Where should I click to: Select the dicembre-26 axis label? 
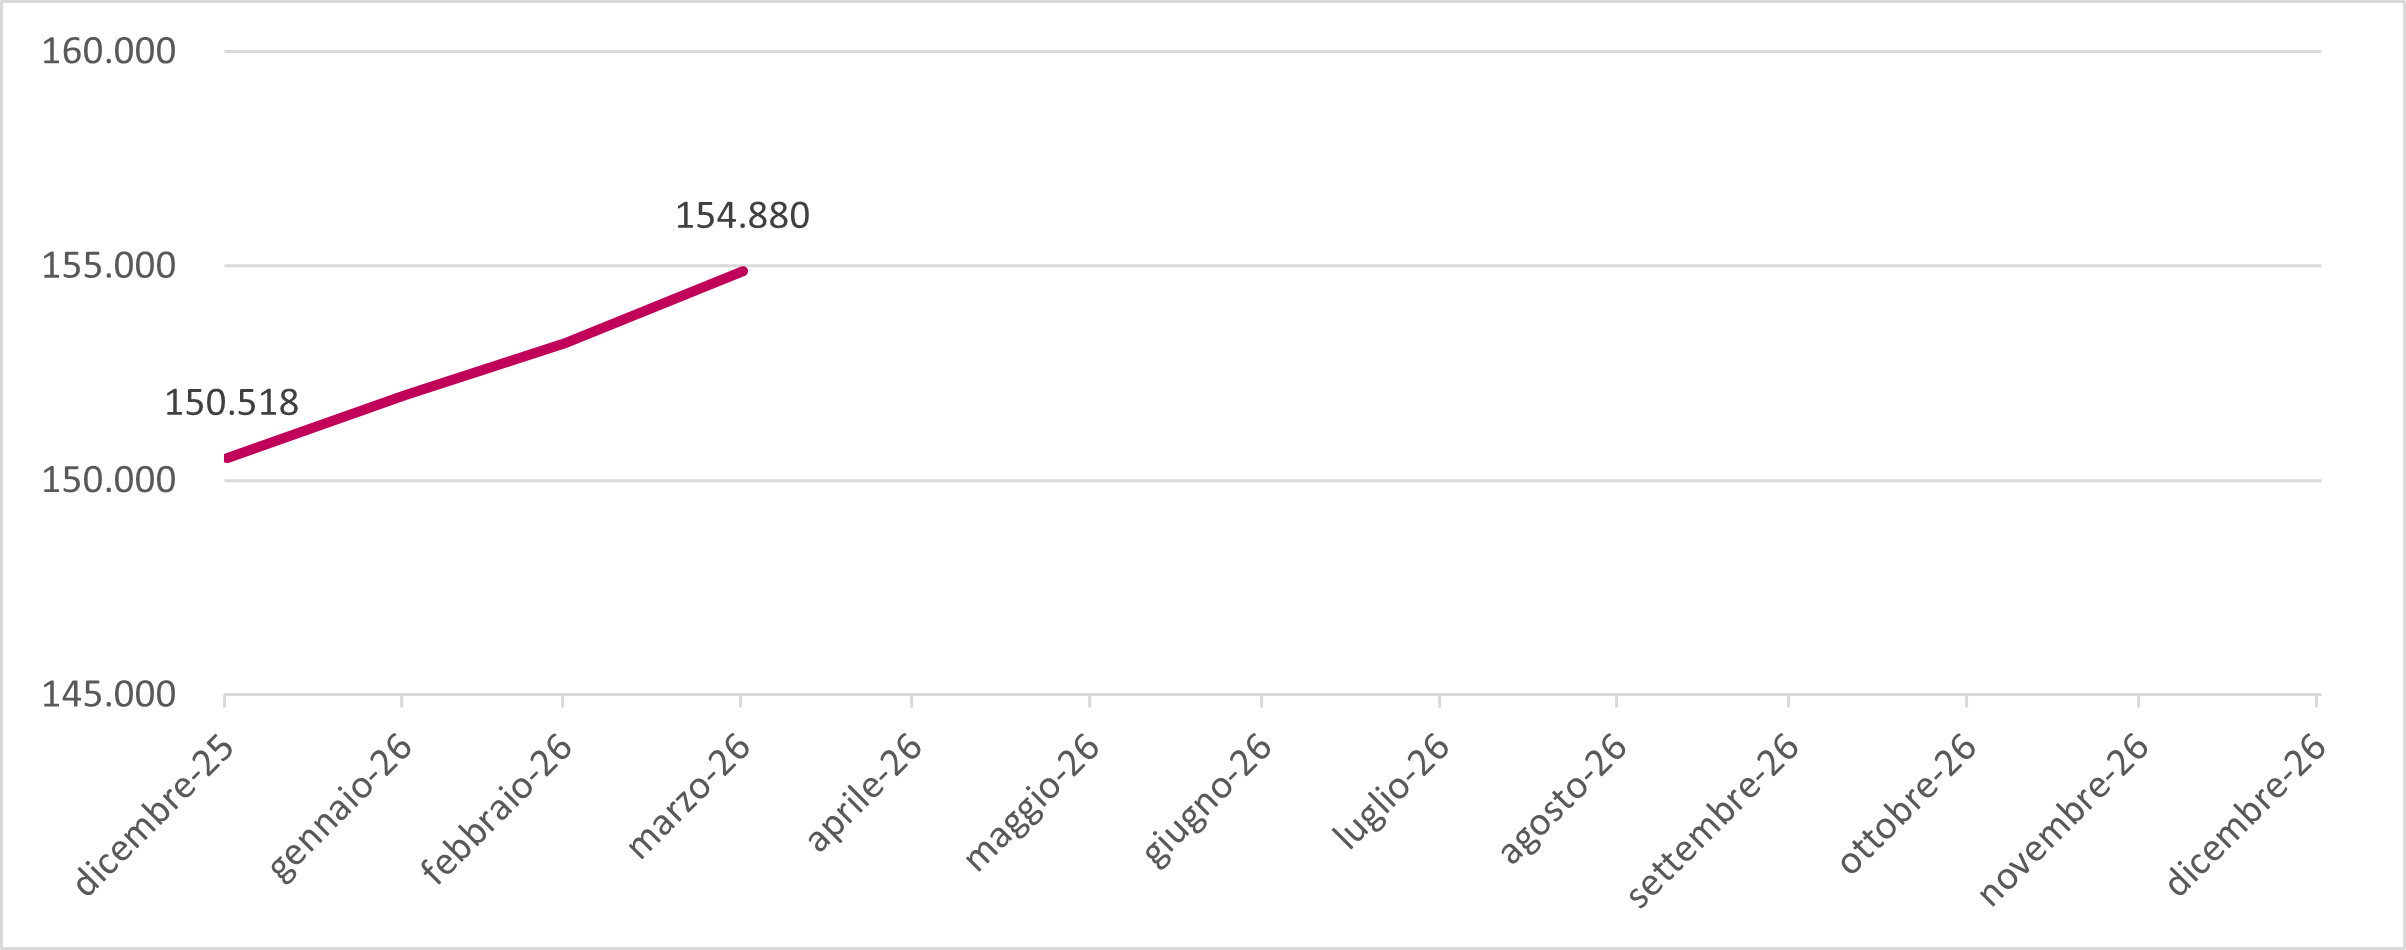tap(2246, 814)
